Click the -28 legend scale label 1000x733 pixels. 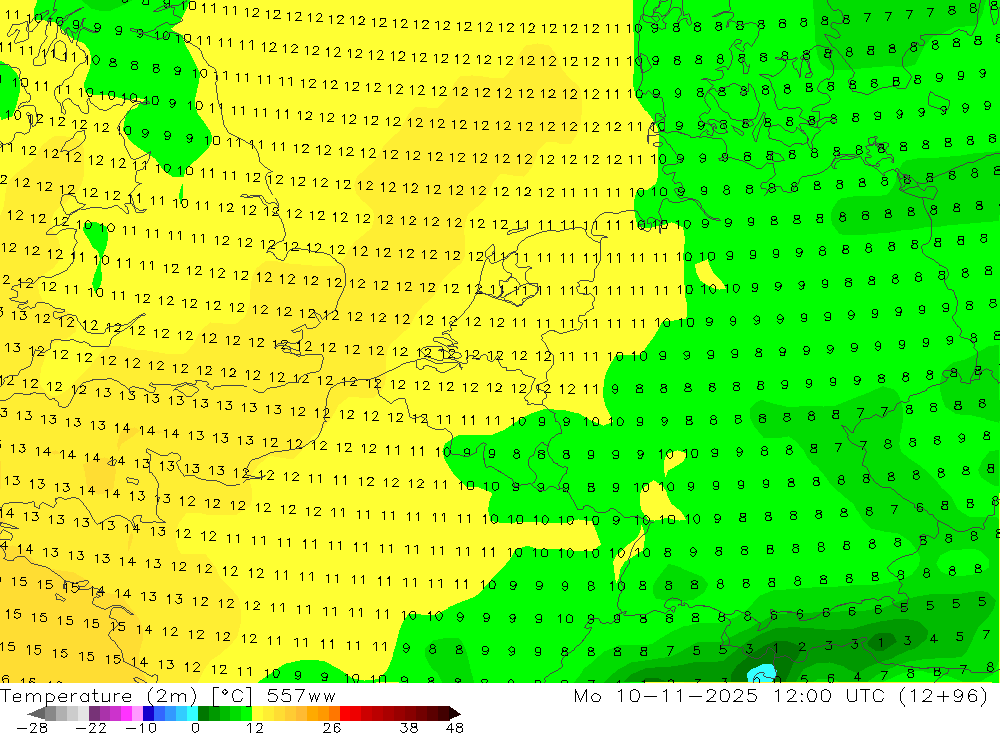(32, 728)
